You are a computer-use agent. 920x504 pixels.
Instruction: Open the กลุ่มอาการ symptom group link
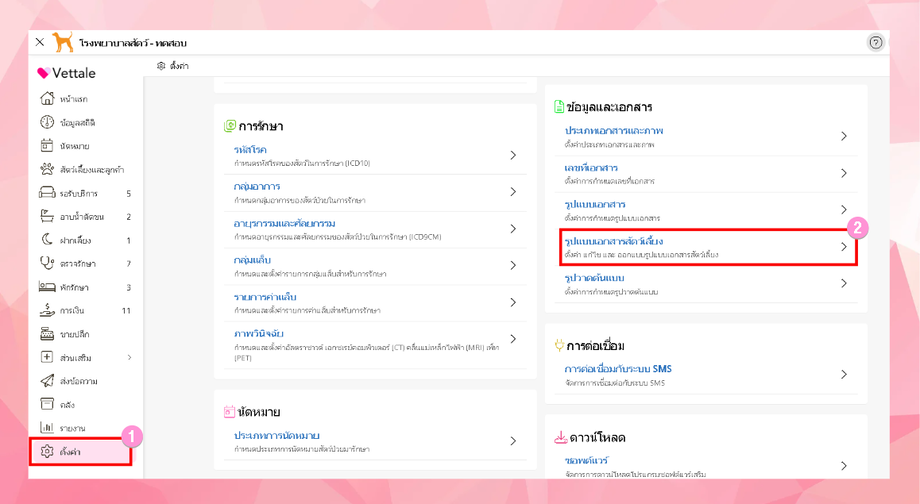click(x=257, y=187)
